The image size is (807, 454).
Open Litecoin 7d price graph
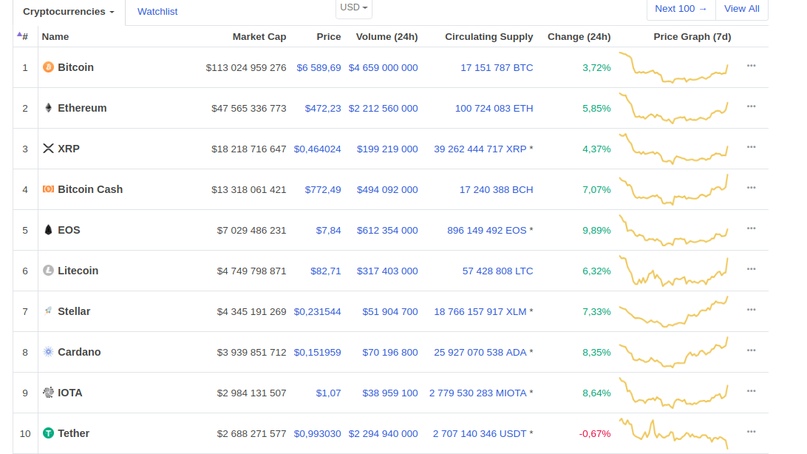pyautogui.click(x=673, y=271)
